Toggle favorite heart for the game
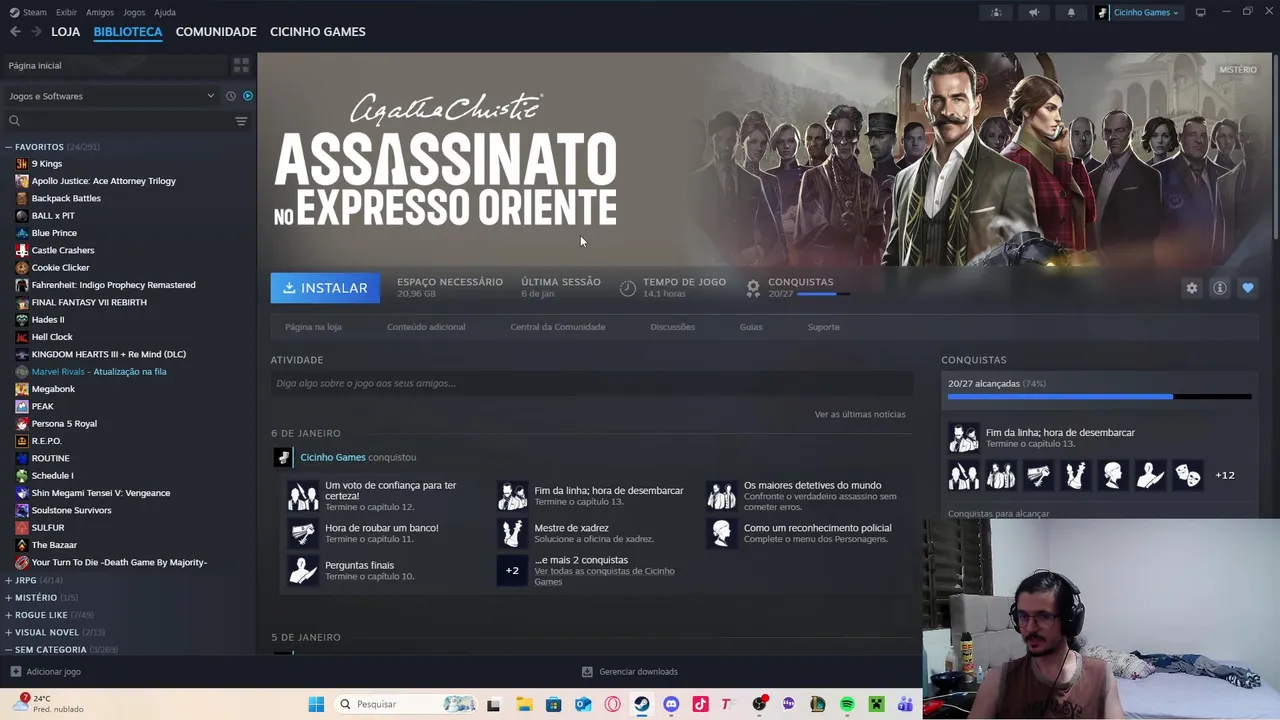 coord(1247,288)
